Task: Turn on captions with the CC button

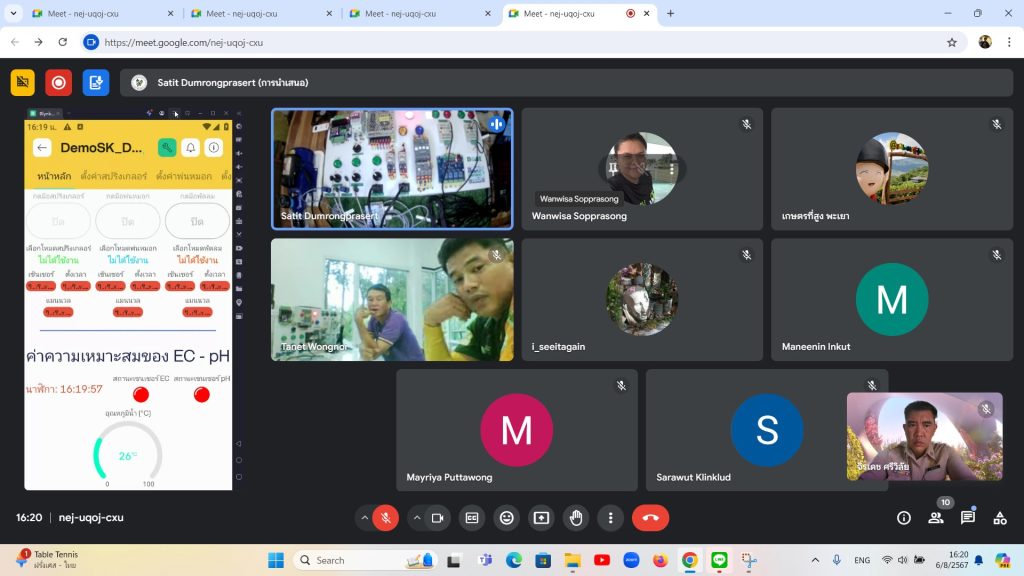Action: (x=472, y=518)
